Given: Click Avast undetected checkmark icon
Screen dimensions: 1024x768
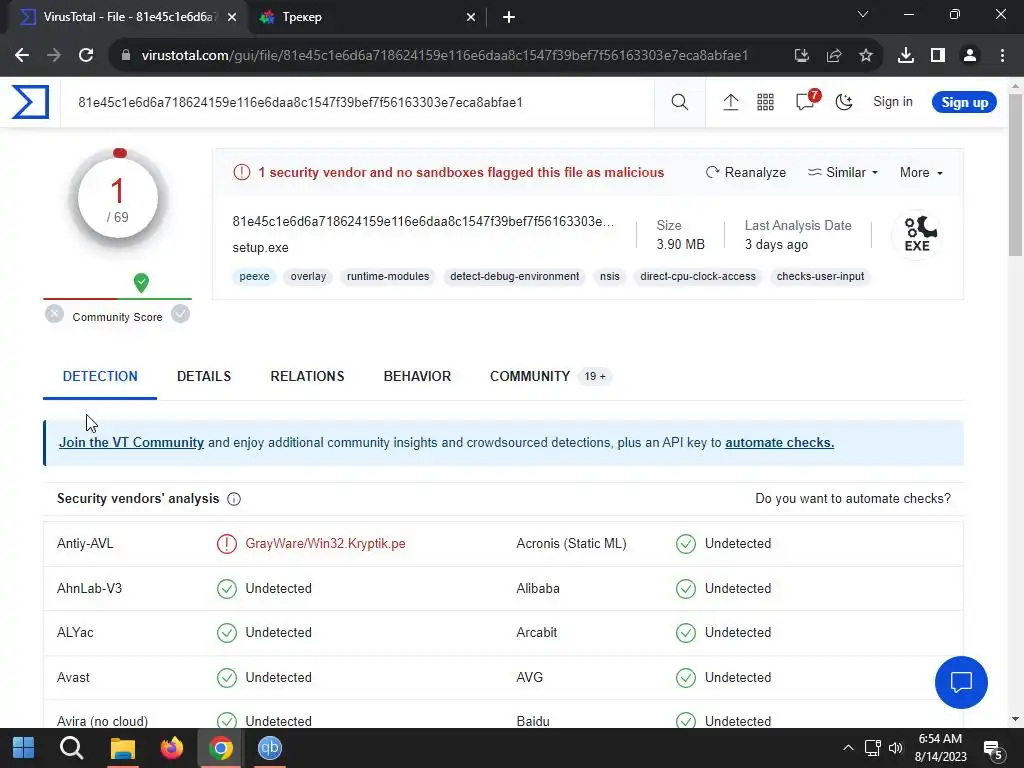Looking at the screenshot, I should [x=227, y=678].
